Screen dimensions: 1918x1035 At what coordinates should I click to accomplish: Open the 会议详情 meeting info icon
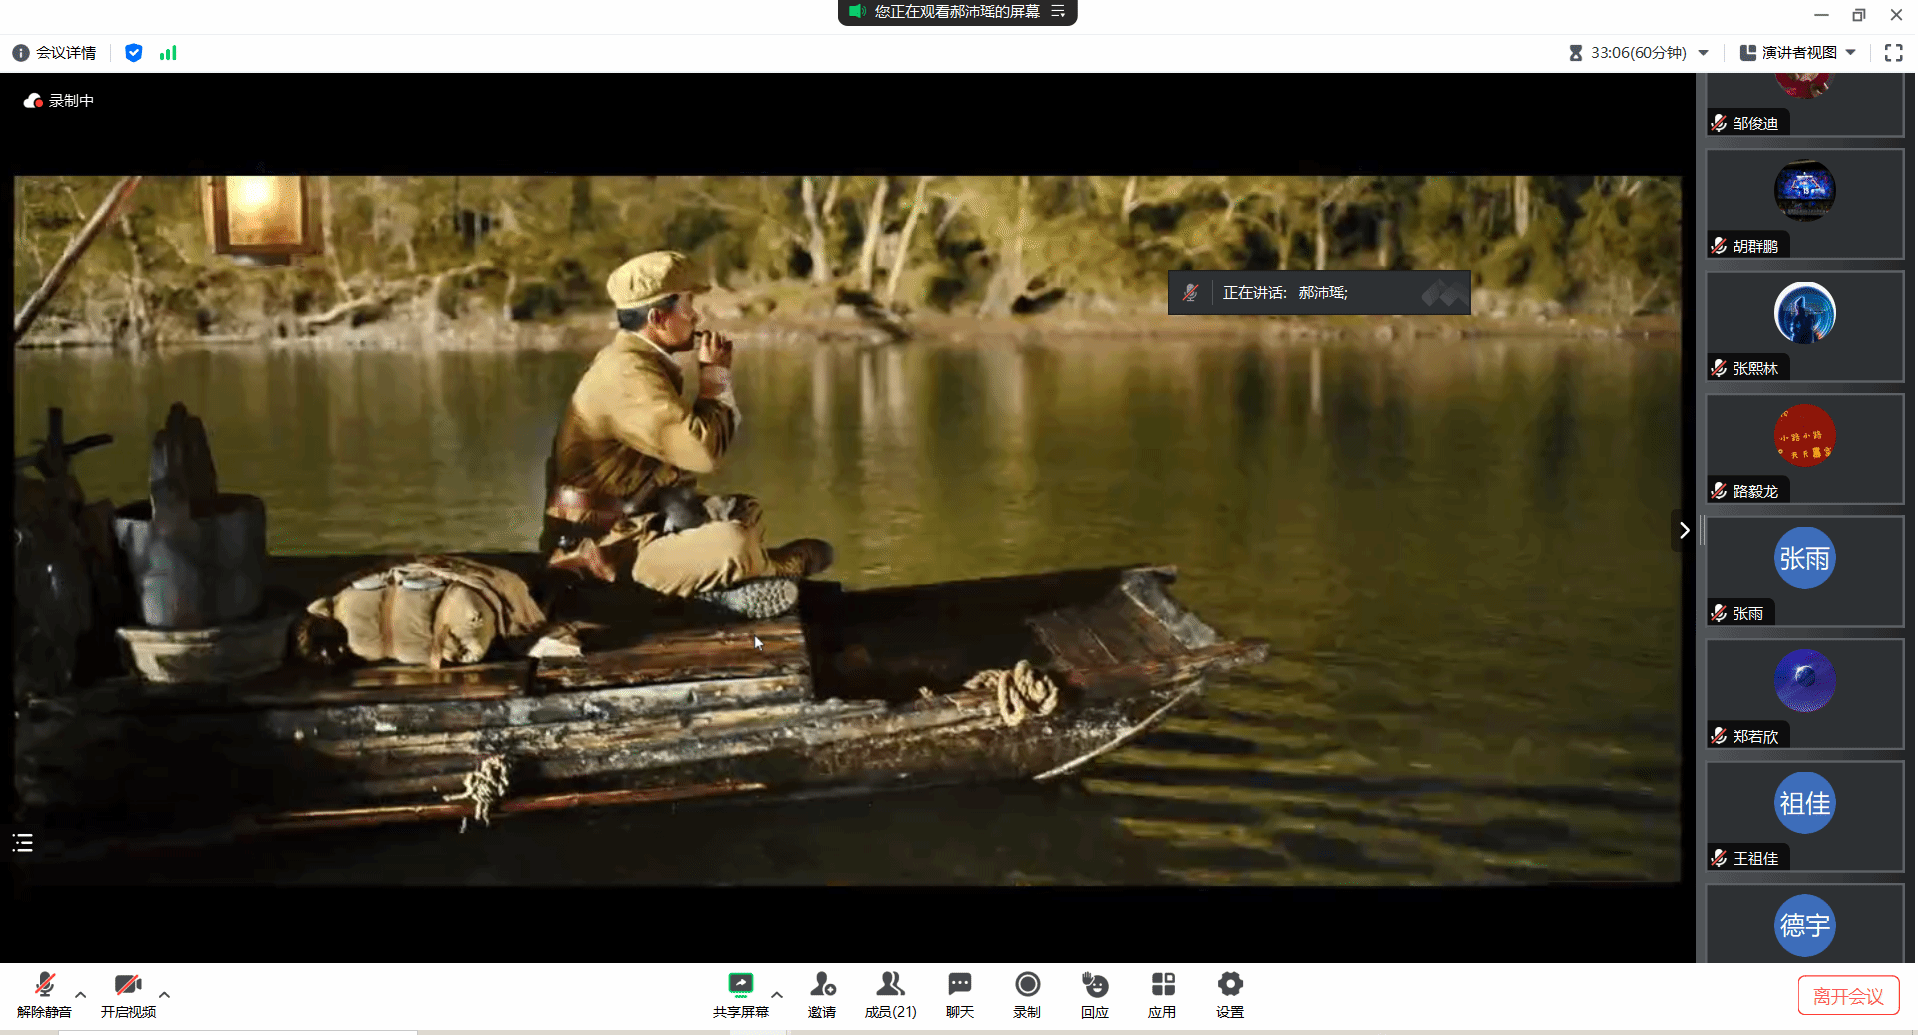coord(21,53)
